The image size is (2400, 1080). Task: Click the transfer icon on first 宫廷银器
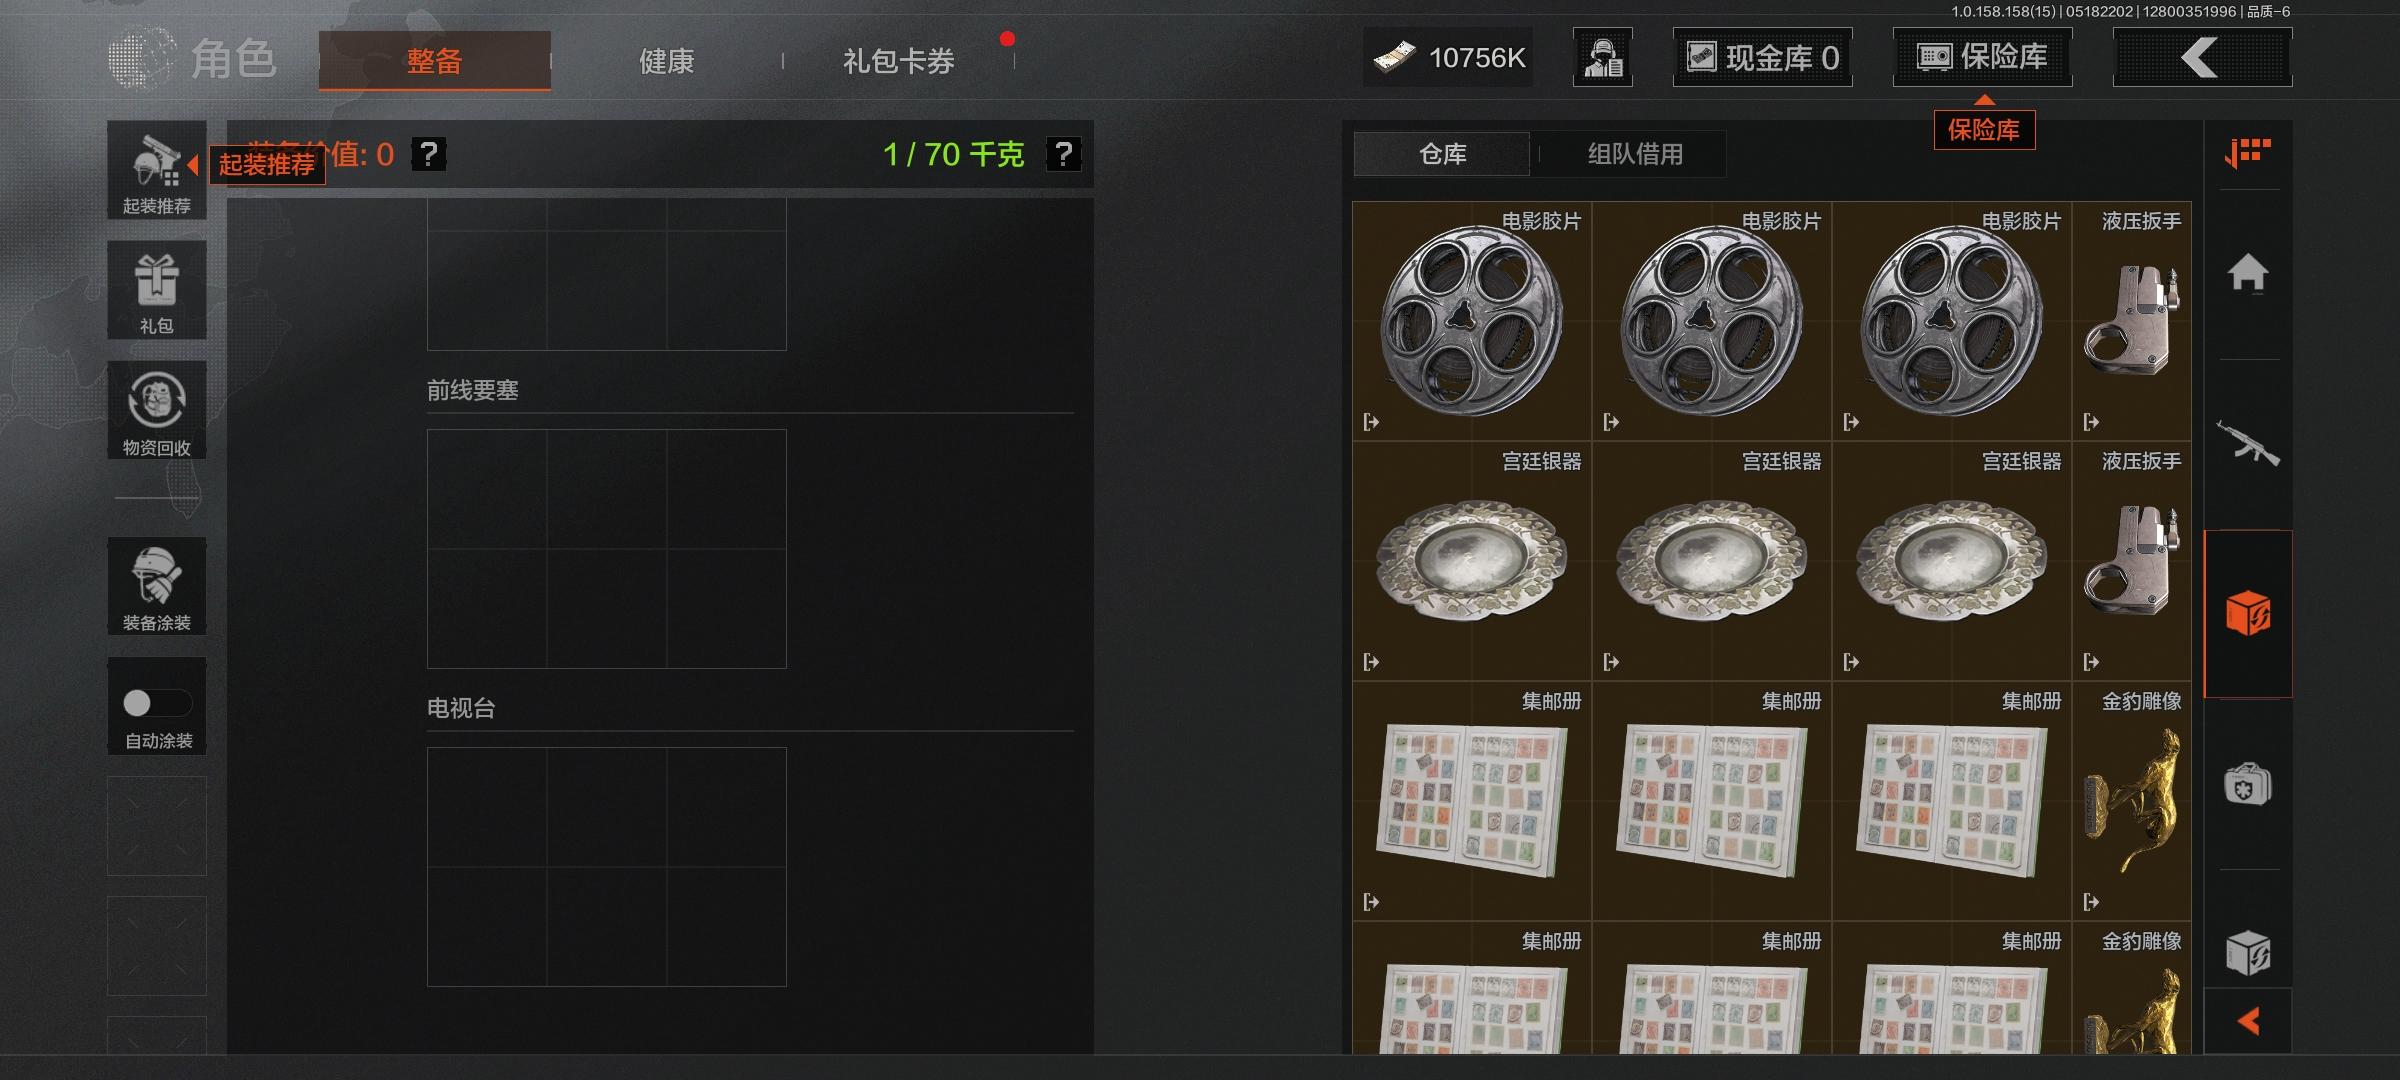[x=1371, y=662]
